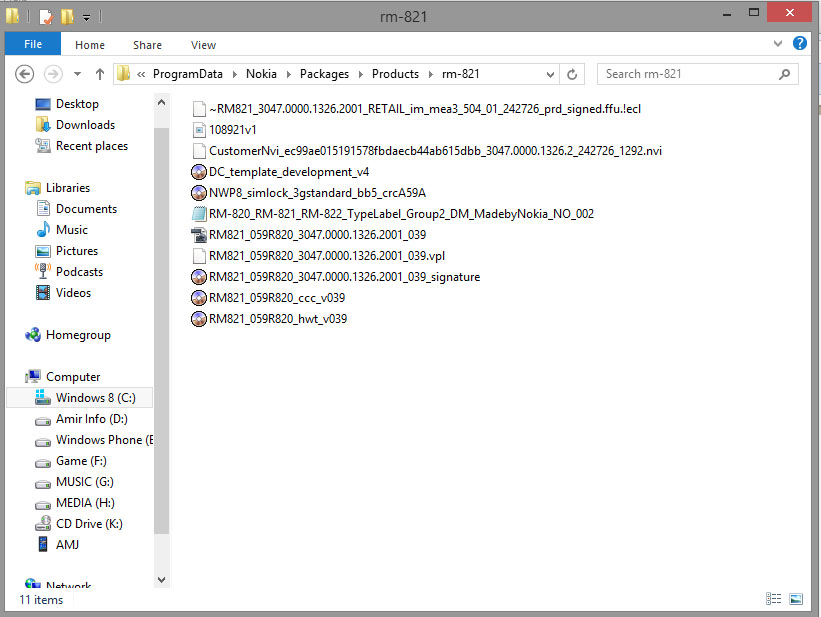Select the CustomerNvi .nvi file icon
Image resolution: width=821 pixels, height=617 pixels.
[x=199, y=151]
